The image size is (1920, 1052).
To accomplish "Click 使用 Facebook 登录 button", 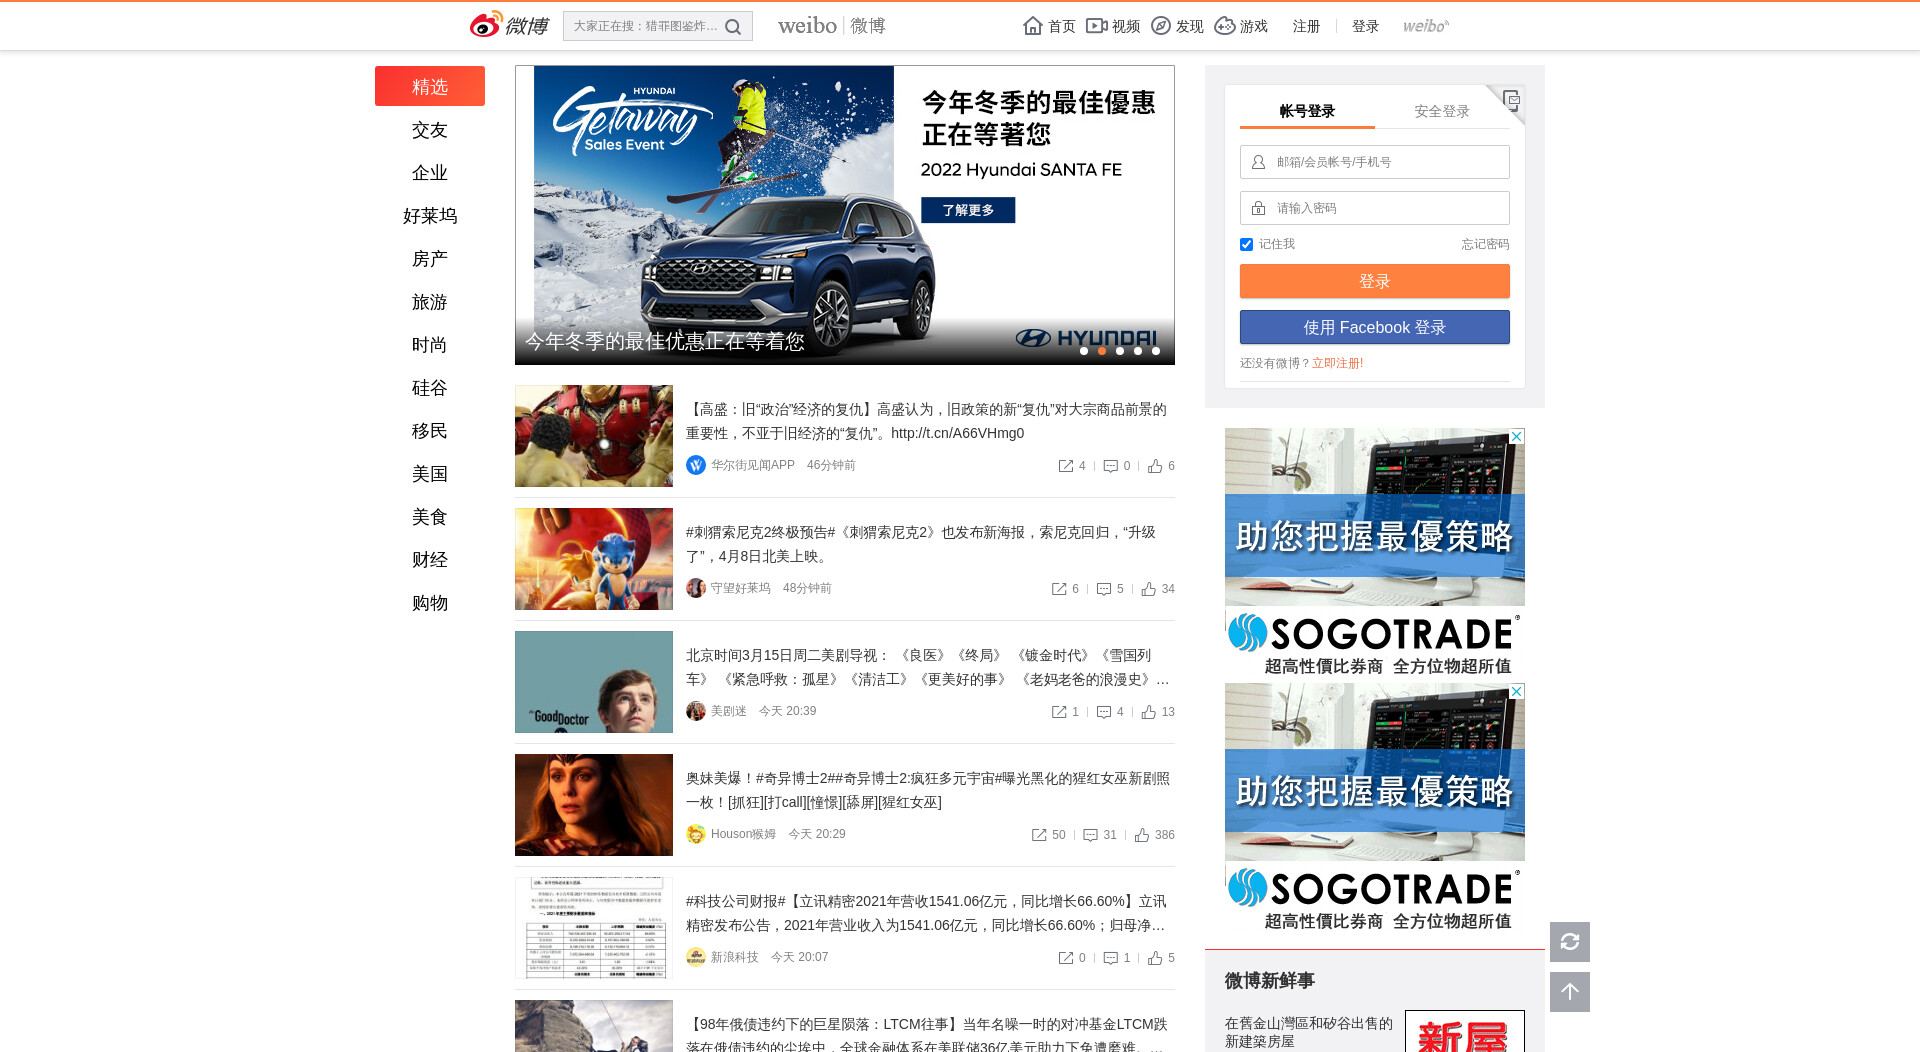I will [1375, 327].
